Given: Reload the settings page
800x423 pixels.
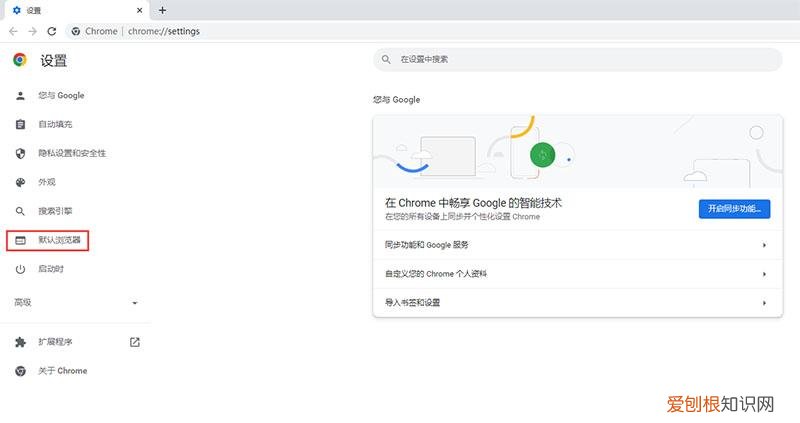Looking at the screenshot, I should pos(52,31).
